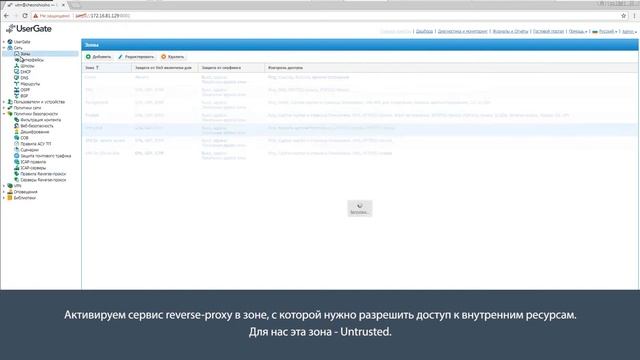Click the Защита от спуфинга column header
The width and height of the screenshot is (640, 360).
point(231,68)
